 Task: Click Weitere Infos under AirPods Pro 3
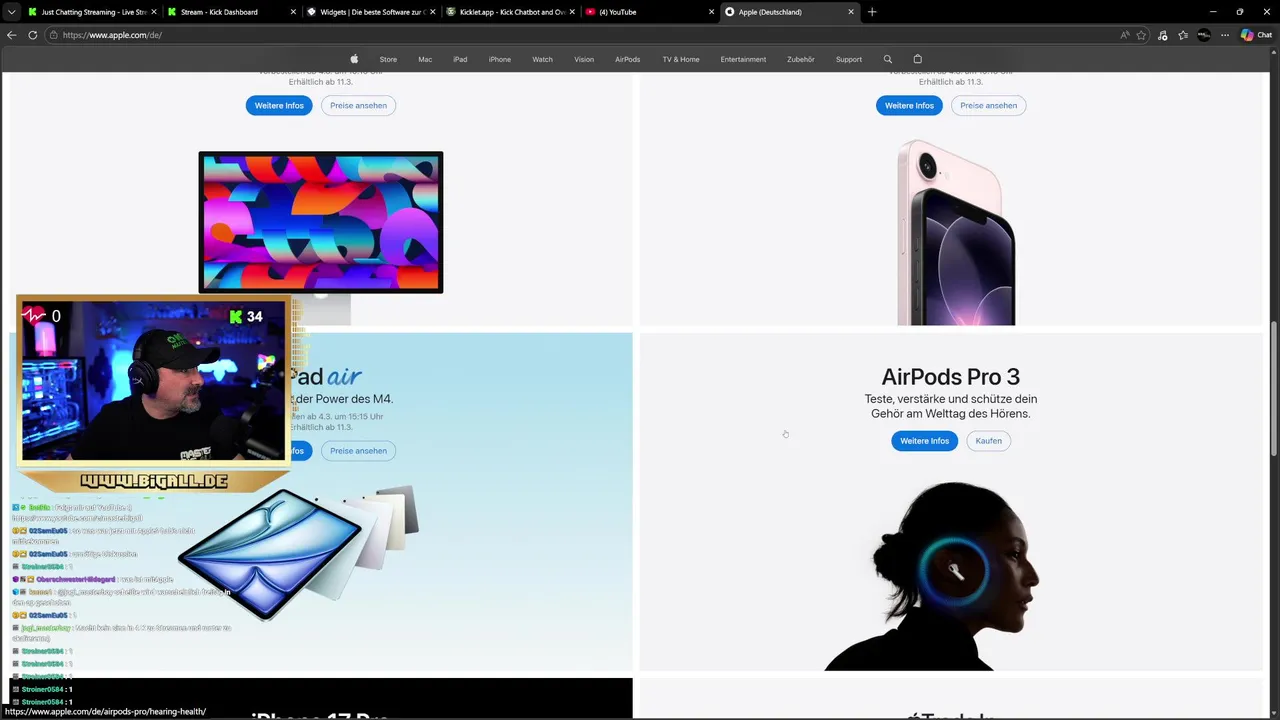tap(924, 440)
